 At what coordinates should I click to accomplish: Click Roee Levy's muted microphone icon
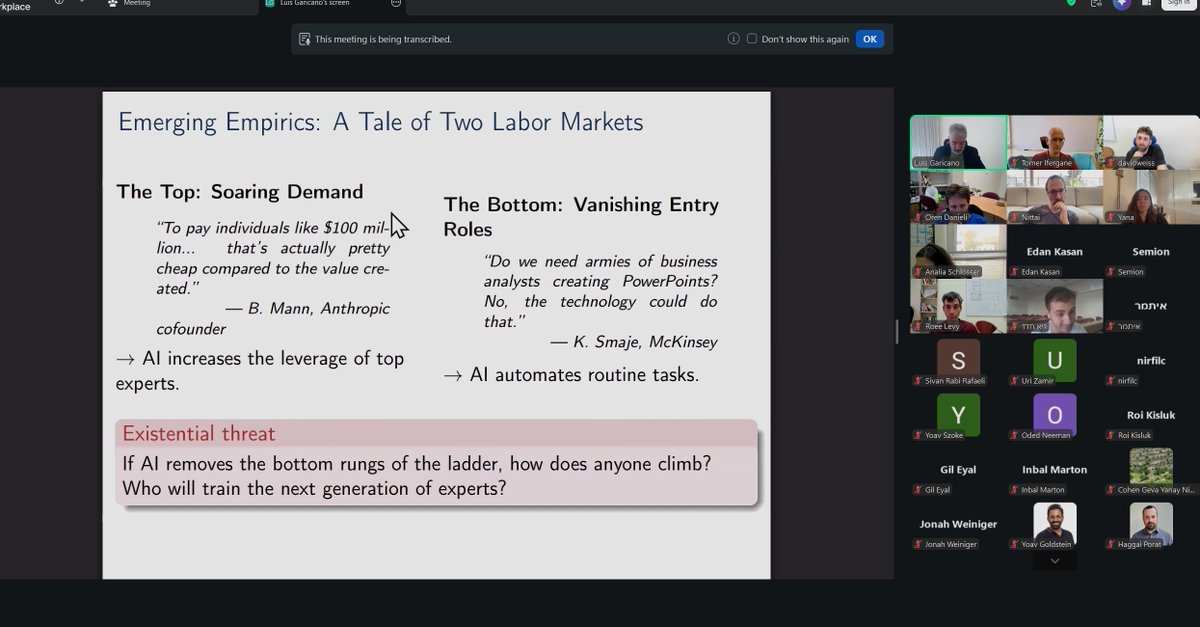coord(918,326)
